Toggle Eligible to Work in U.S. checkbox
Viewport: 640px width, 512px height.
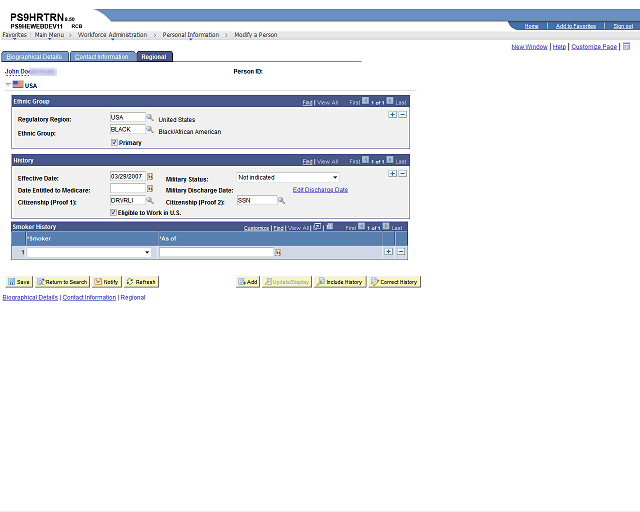click(113, 212)
